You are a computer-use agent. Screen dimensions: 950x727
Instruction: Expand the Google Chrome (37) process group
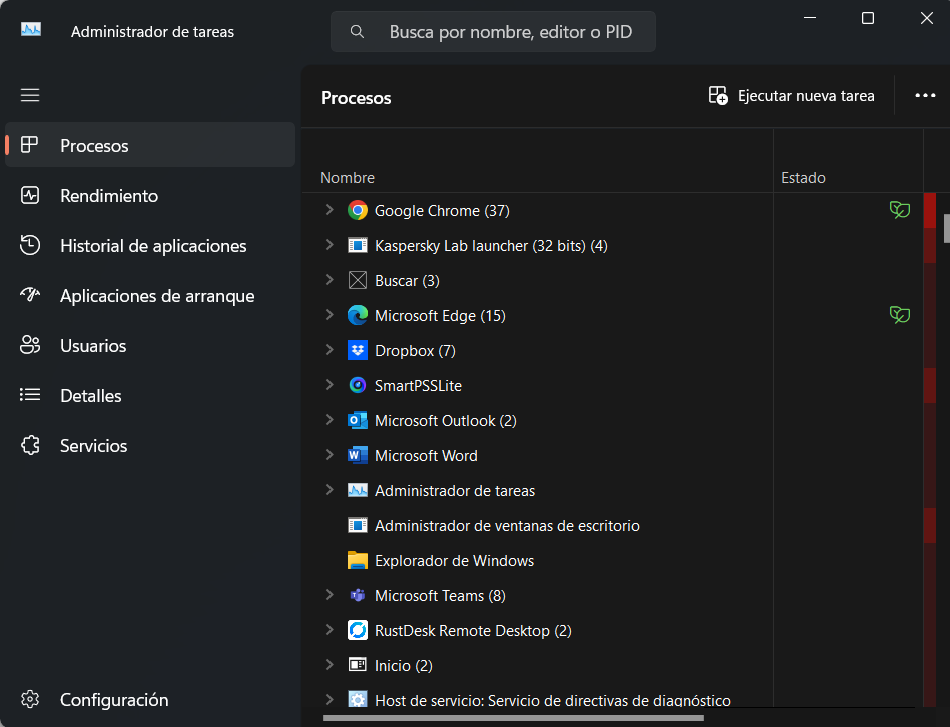point(329,210)
